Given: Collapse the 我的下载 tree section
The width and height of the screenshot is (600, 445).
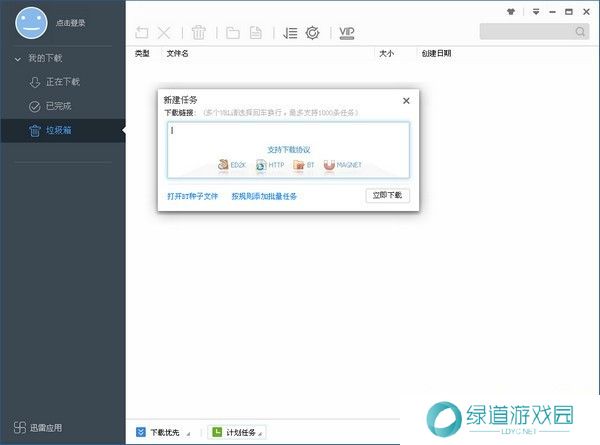Looking at the screenshot, I should tap(19, 59).
